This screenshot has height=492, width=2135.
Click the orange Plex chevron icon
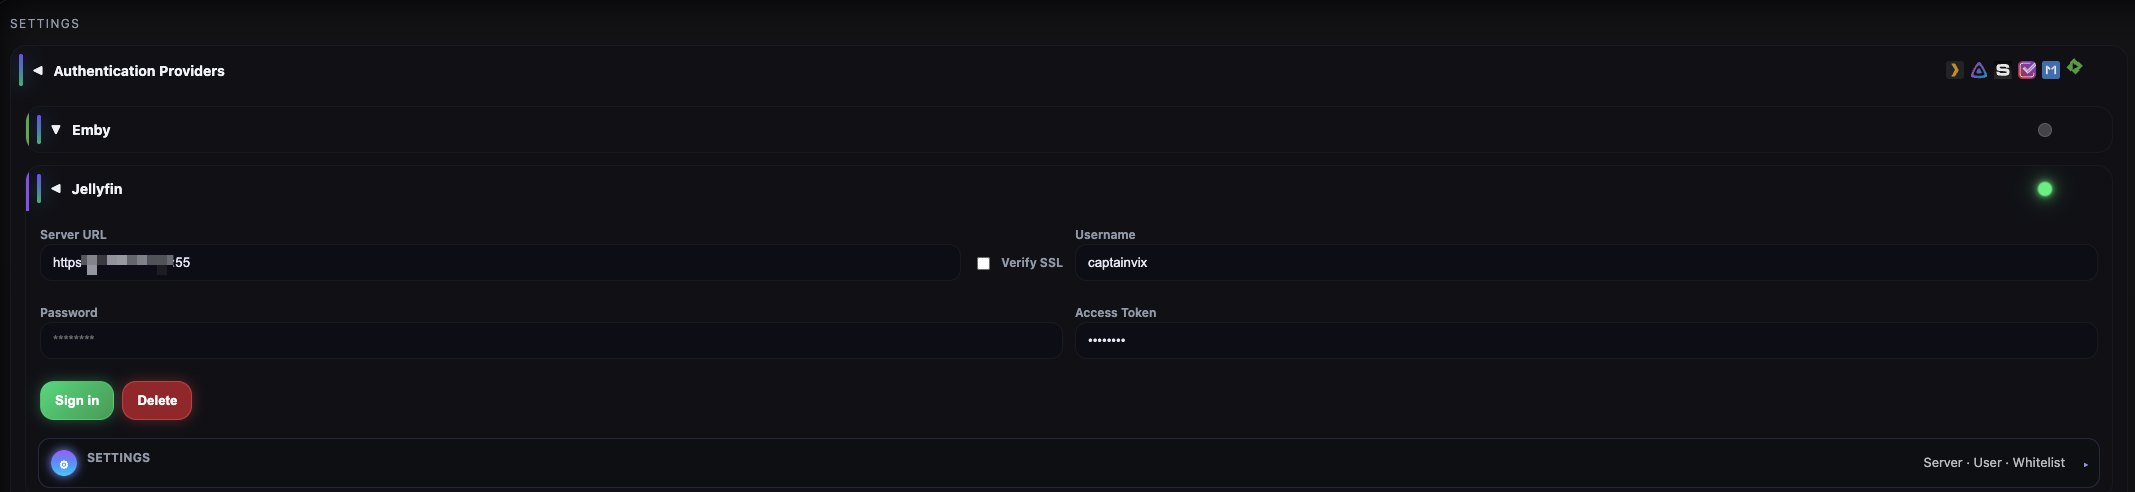1954,70
